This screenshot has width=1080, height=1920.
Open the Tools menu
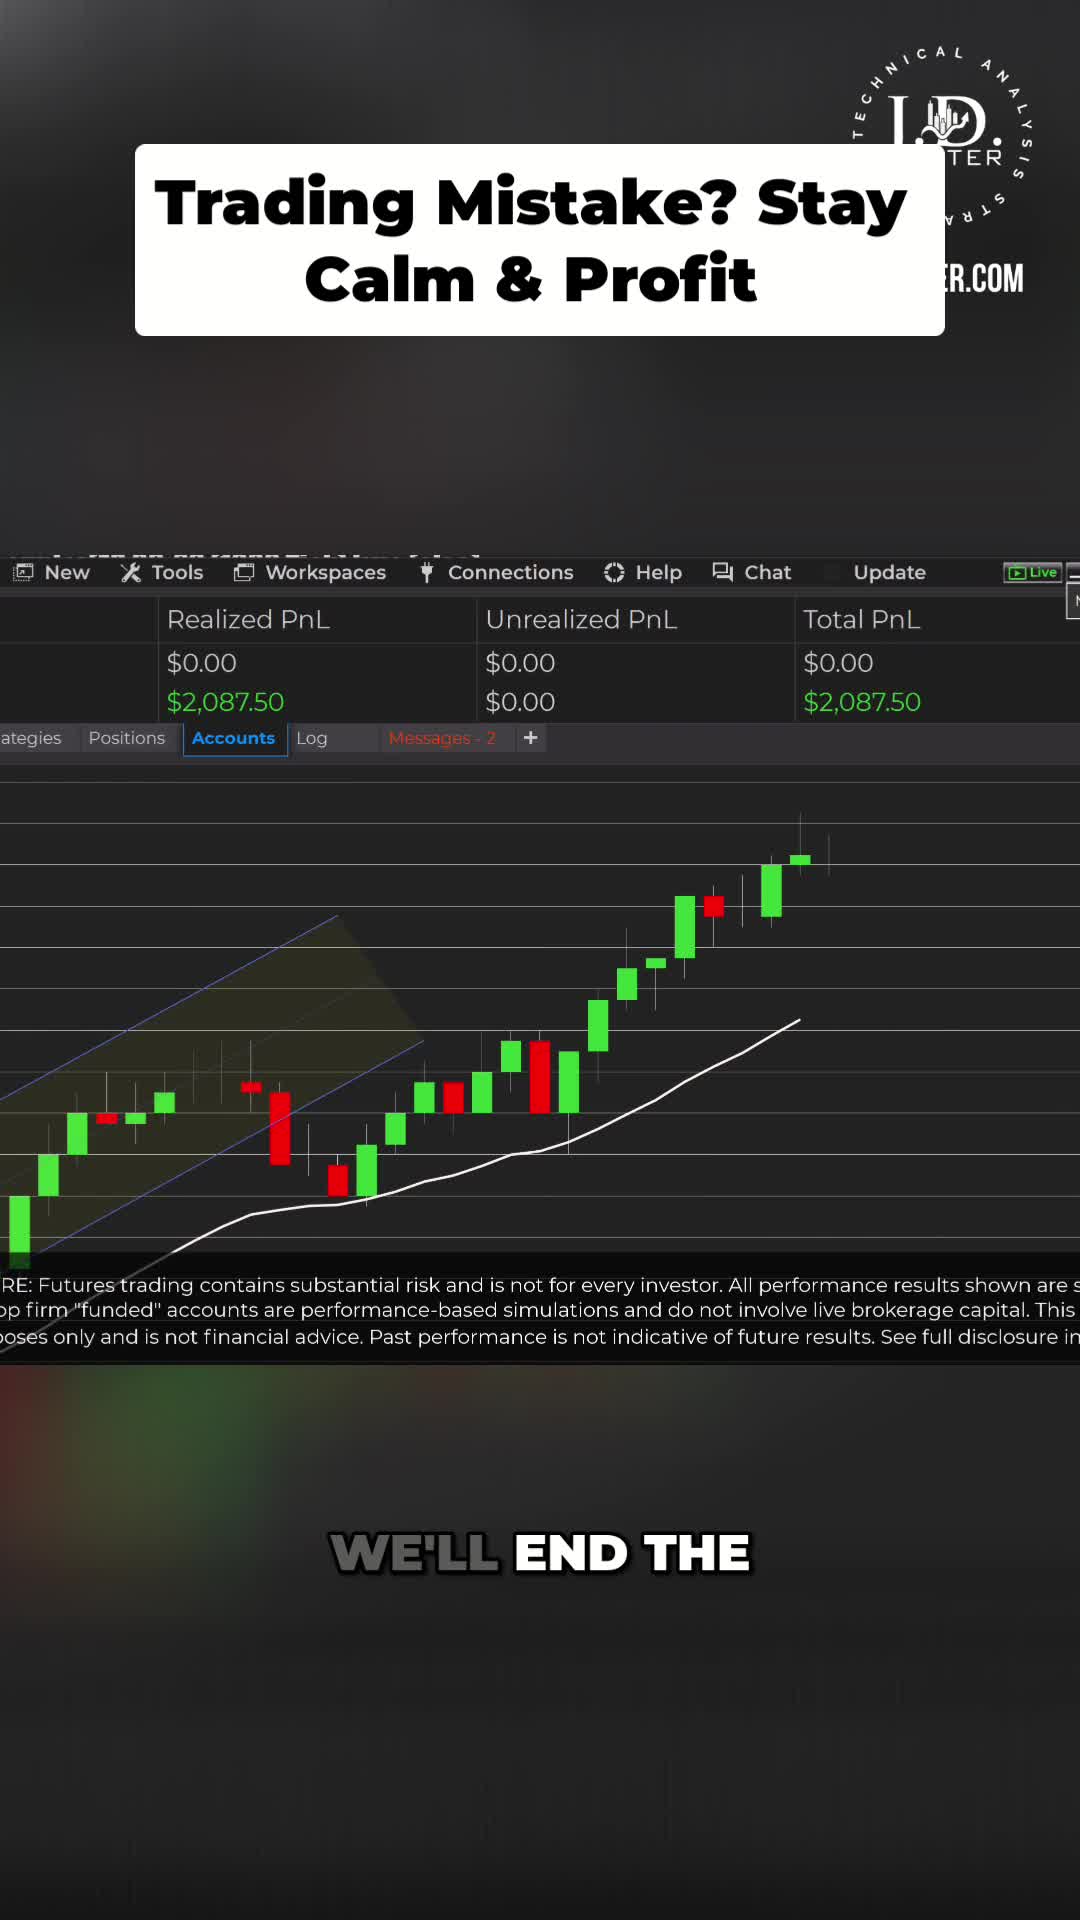point(162,572)
